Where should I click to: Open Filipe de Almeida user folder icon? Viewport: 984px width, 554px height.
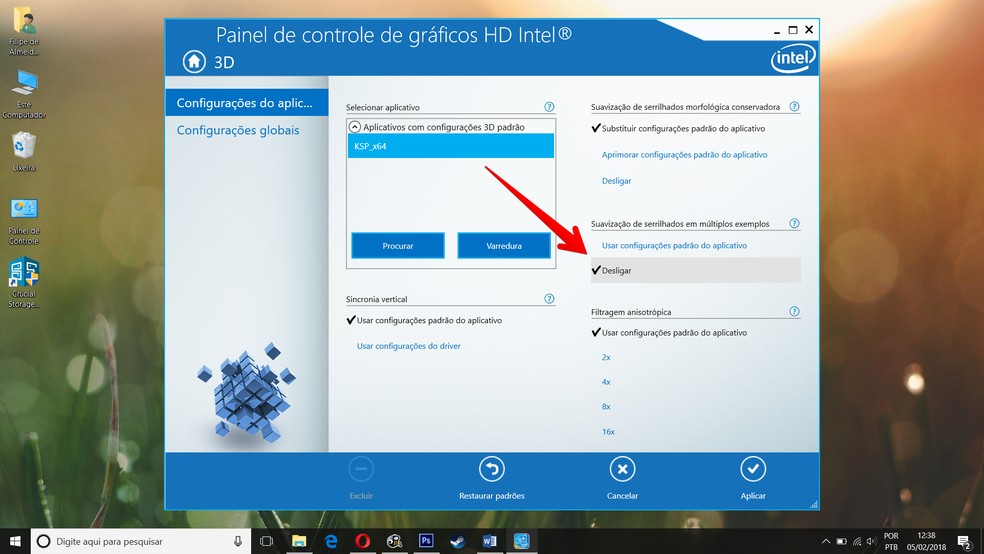click(24, 31)
